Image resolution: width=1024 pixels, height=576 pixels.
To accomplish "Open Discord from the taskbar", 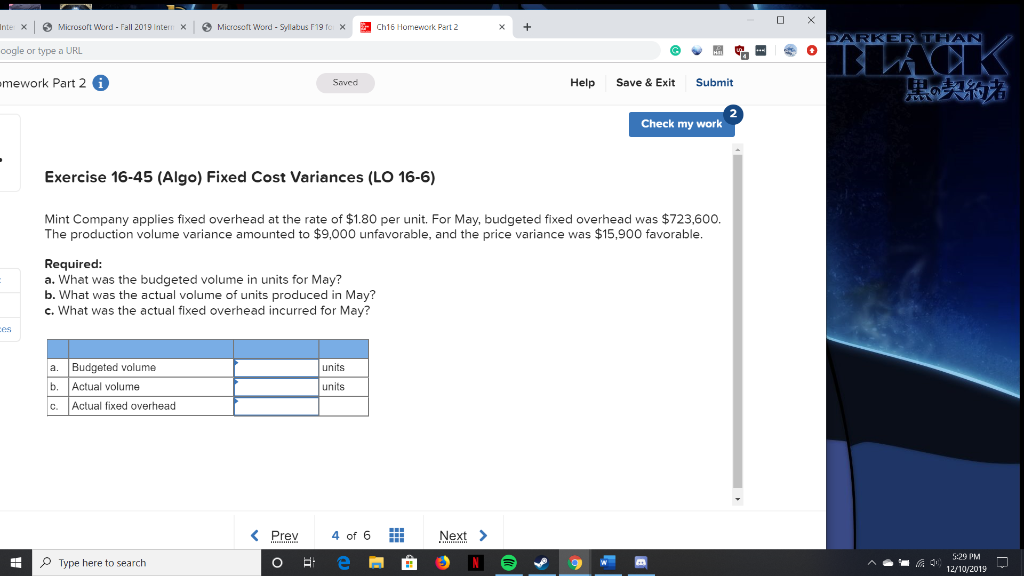I will (x=641, y=562).
